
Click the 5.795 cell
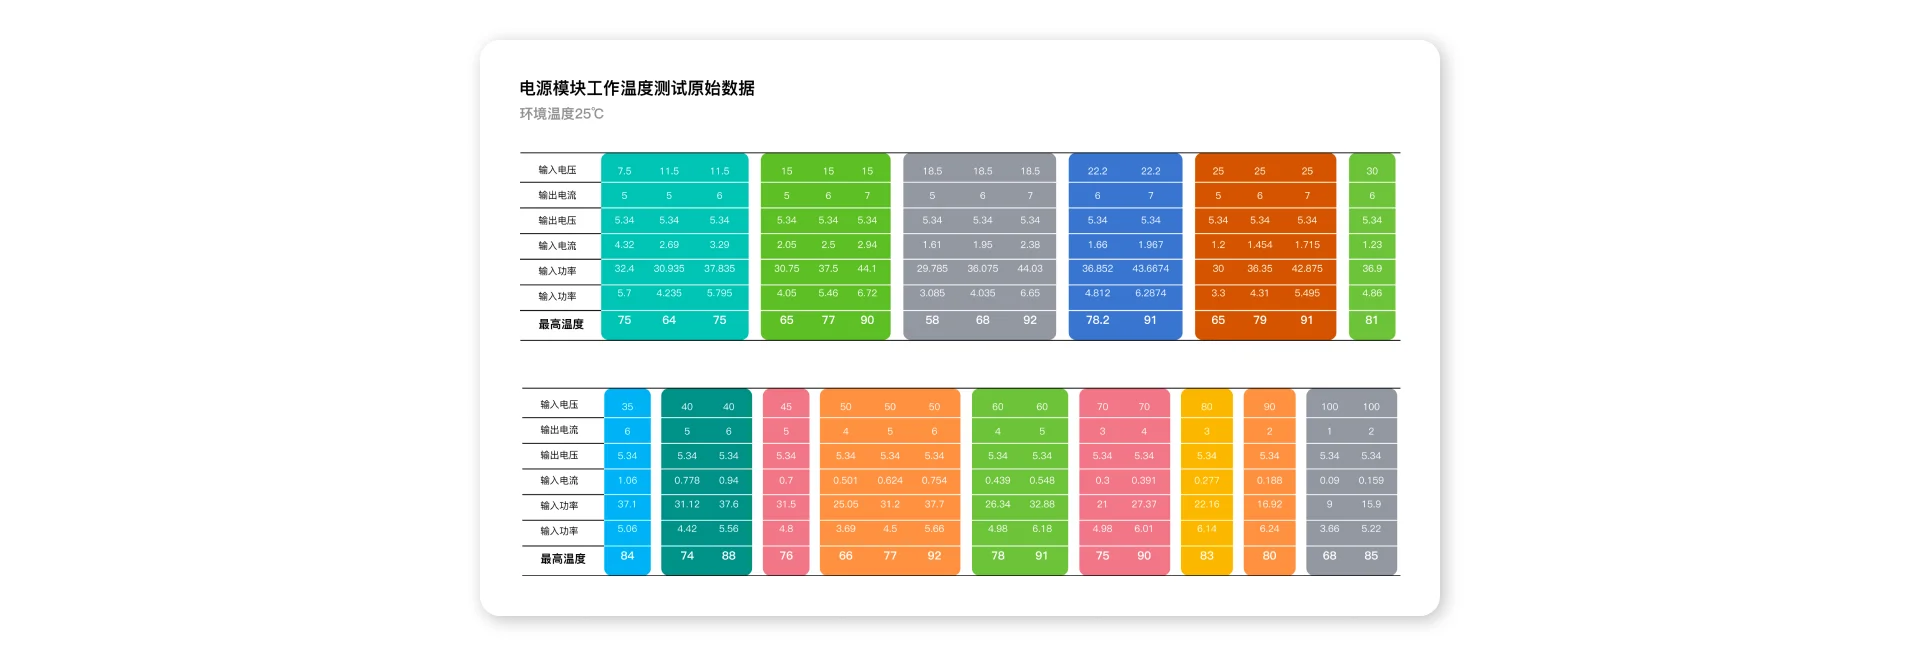[x=719, y=294]
